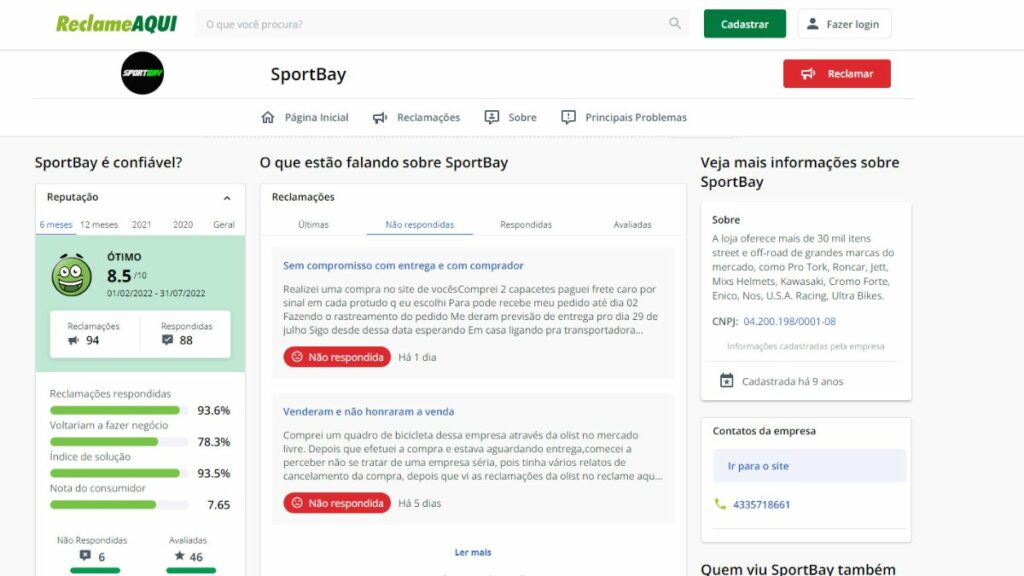Click the megaphone icon beside Reclamações

pos(380,117)
